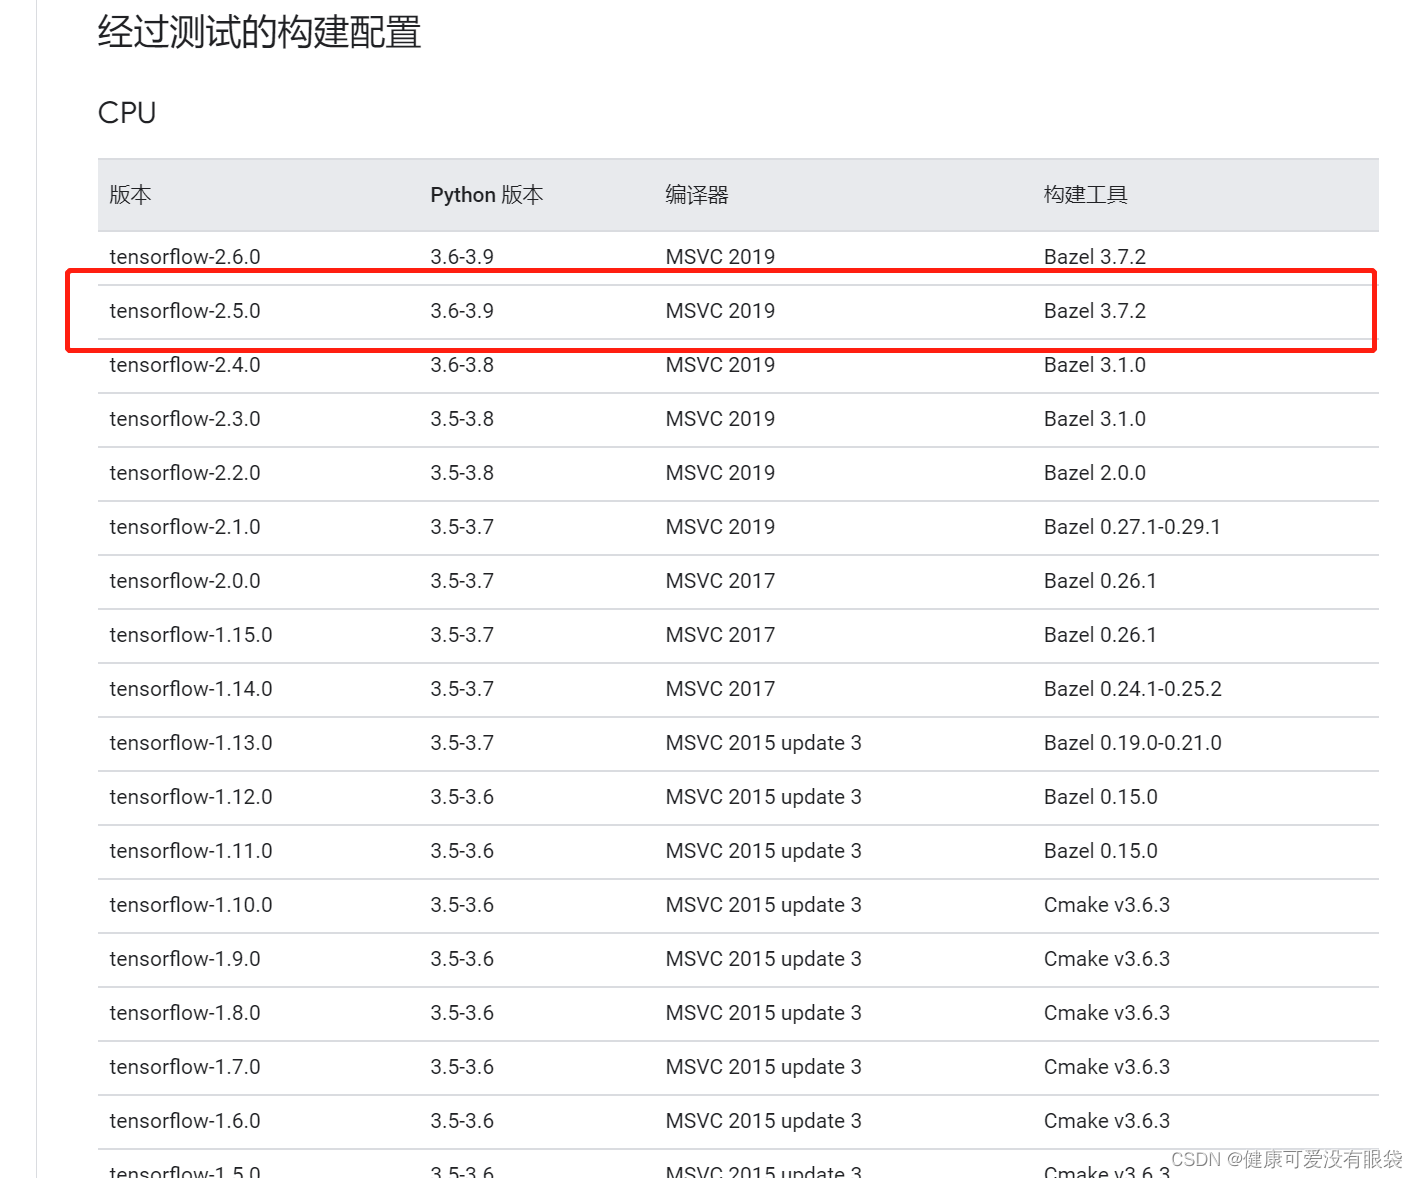Select the tensorflow-1.6.0 cell
1417x1178 pixels.
click(185, 1121)
